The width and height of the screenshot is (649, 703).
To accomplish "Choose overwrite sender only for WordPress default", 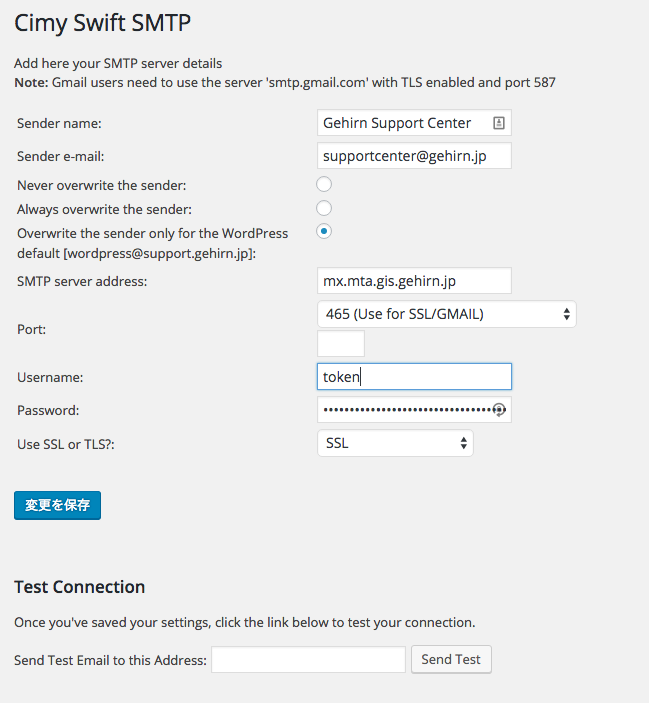I will click(x=324, y=231).
